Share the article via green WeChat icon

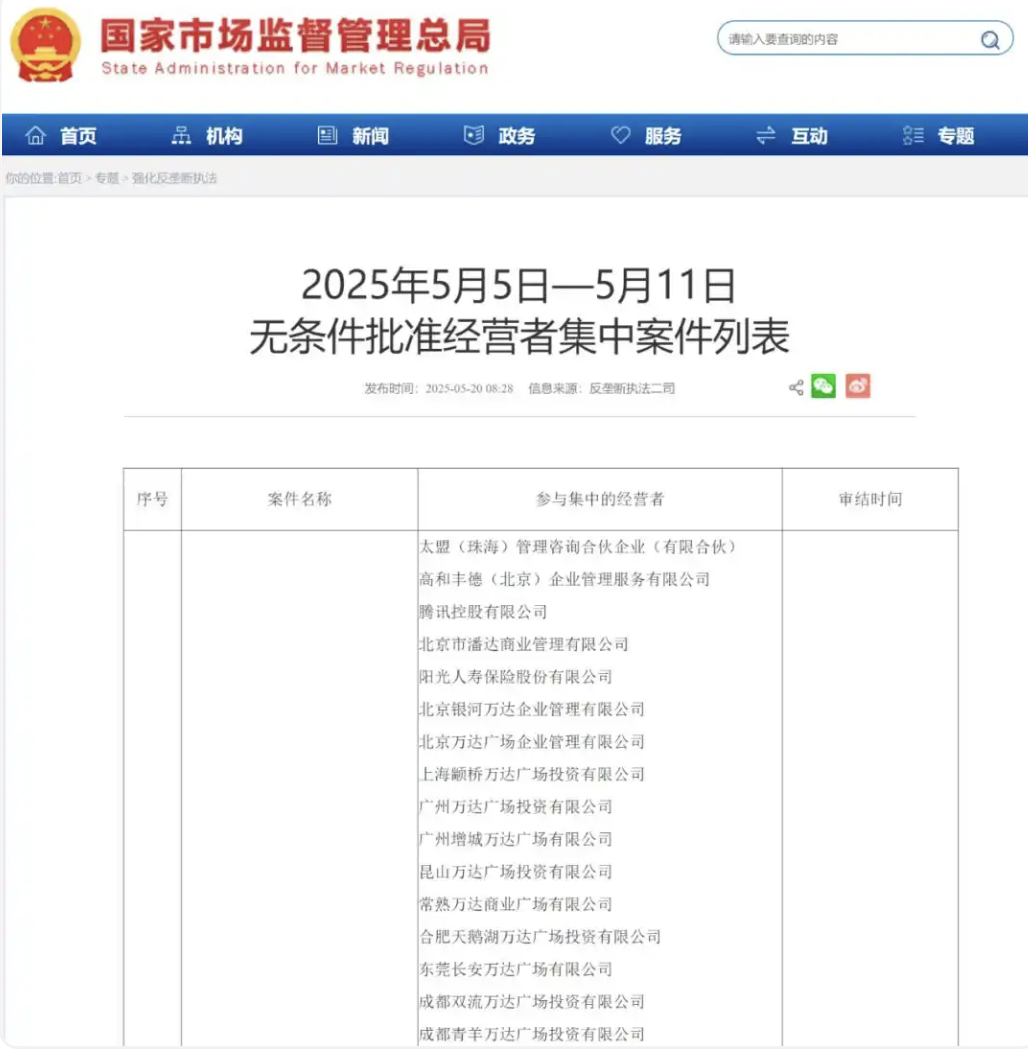(823, 387)
